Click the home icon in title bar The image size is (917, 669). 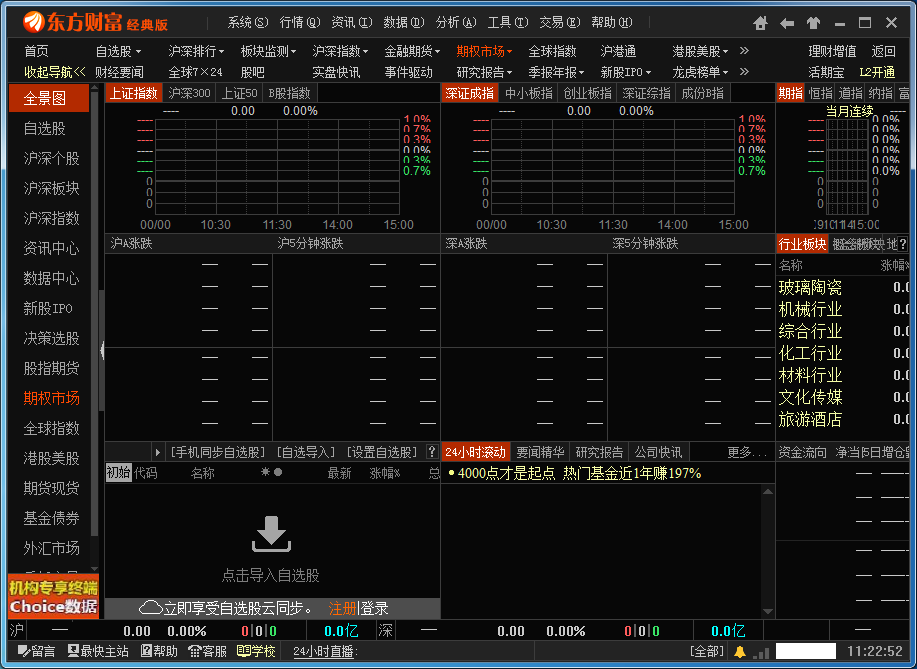(x=761, y=23)
